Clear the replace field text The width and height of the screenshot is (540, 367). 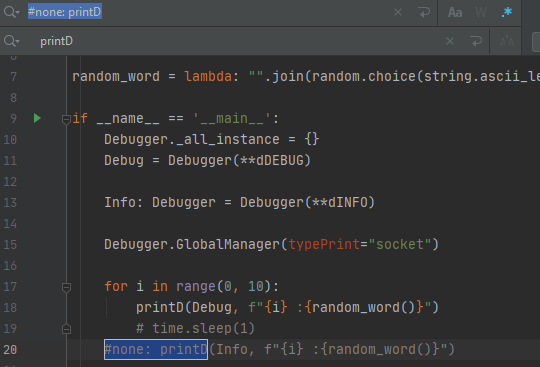[450, 41]
